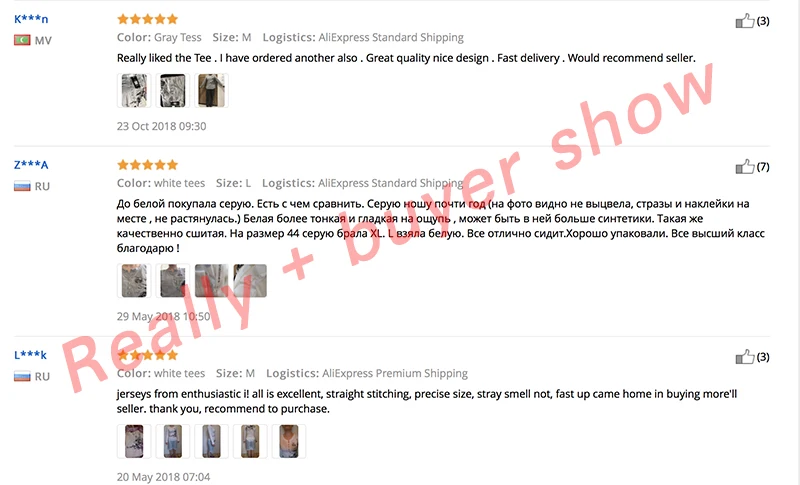Open reviewer profile K***n
The height and width of the screenshot is (485, 800).
[x=31, y=19]
